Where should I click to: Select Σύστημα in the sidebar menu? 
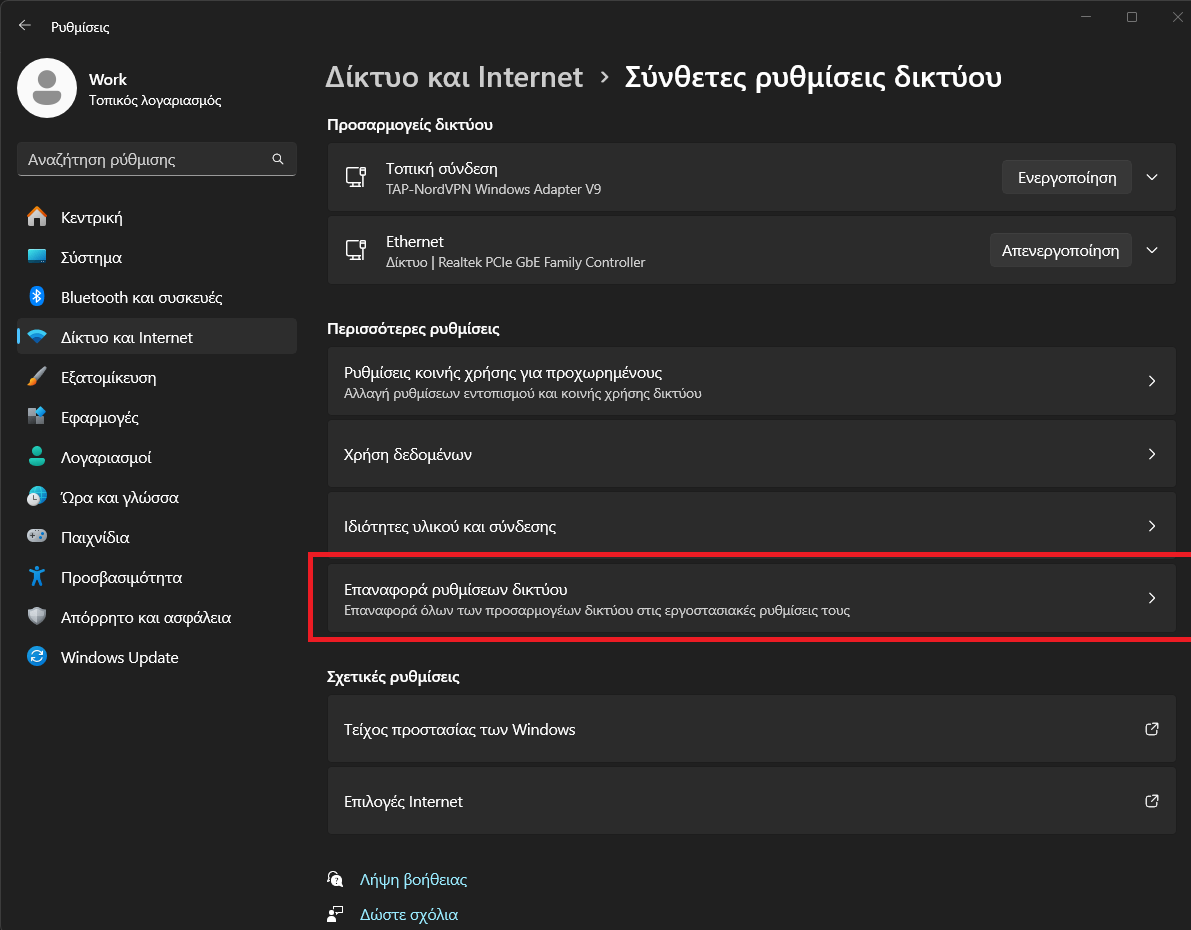click(x=91, y=257)
